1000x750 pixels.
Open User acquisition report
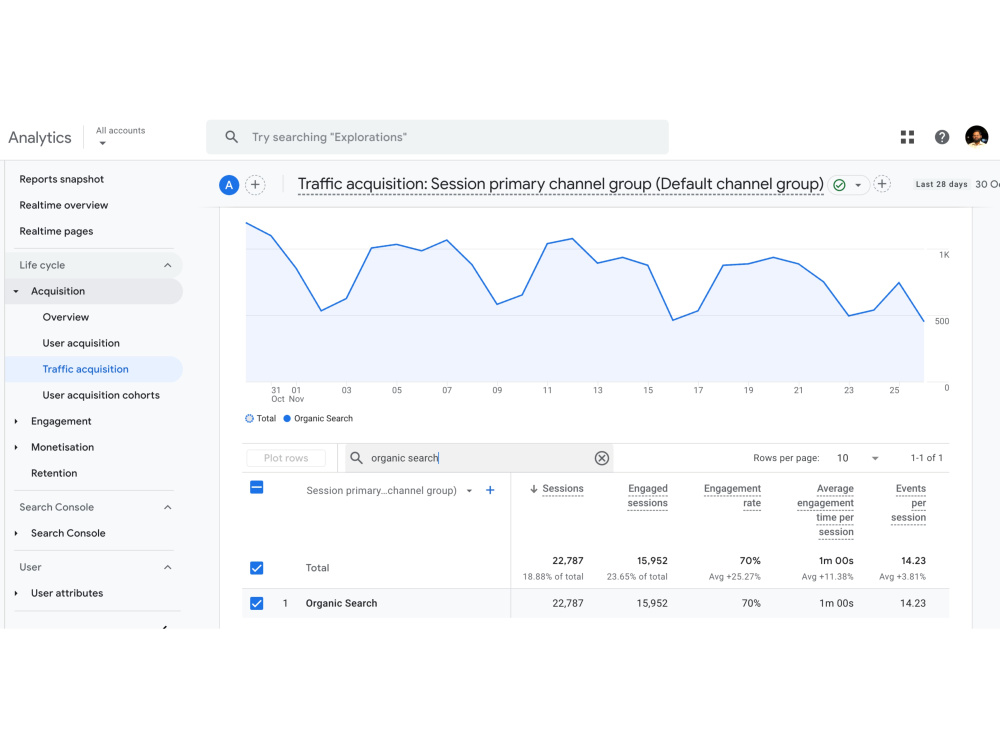pyautogui.click(x=81, y=343)
